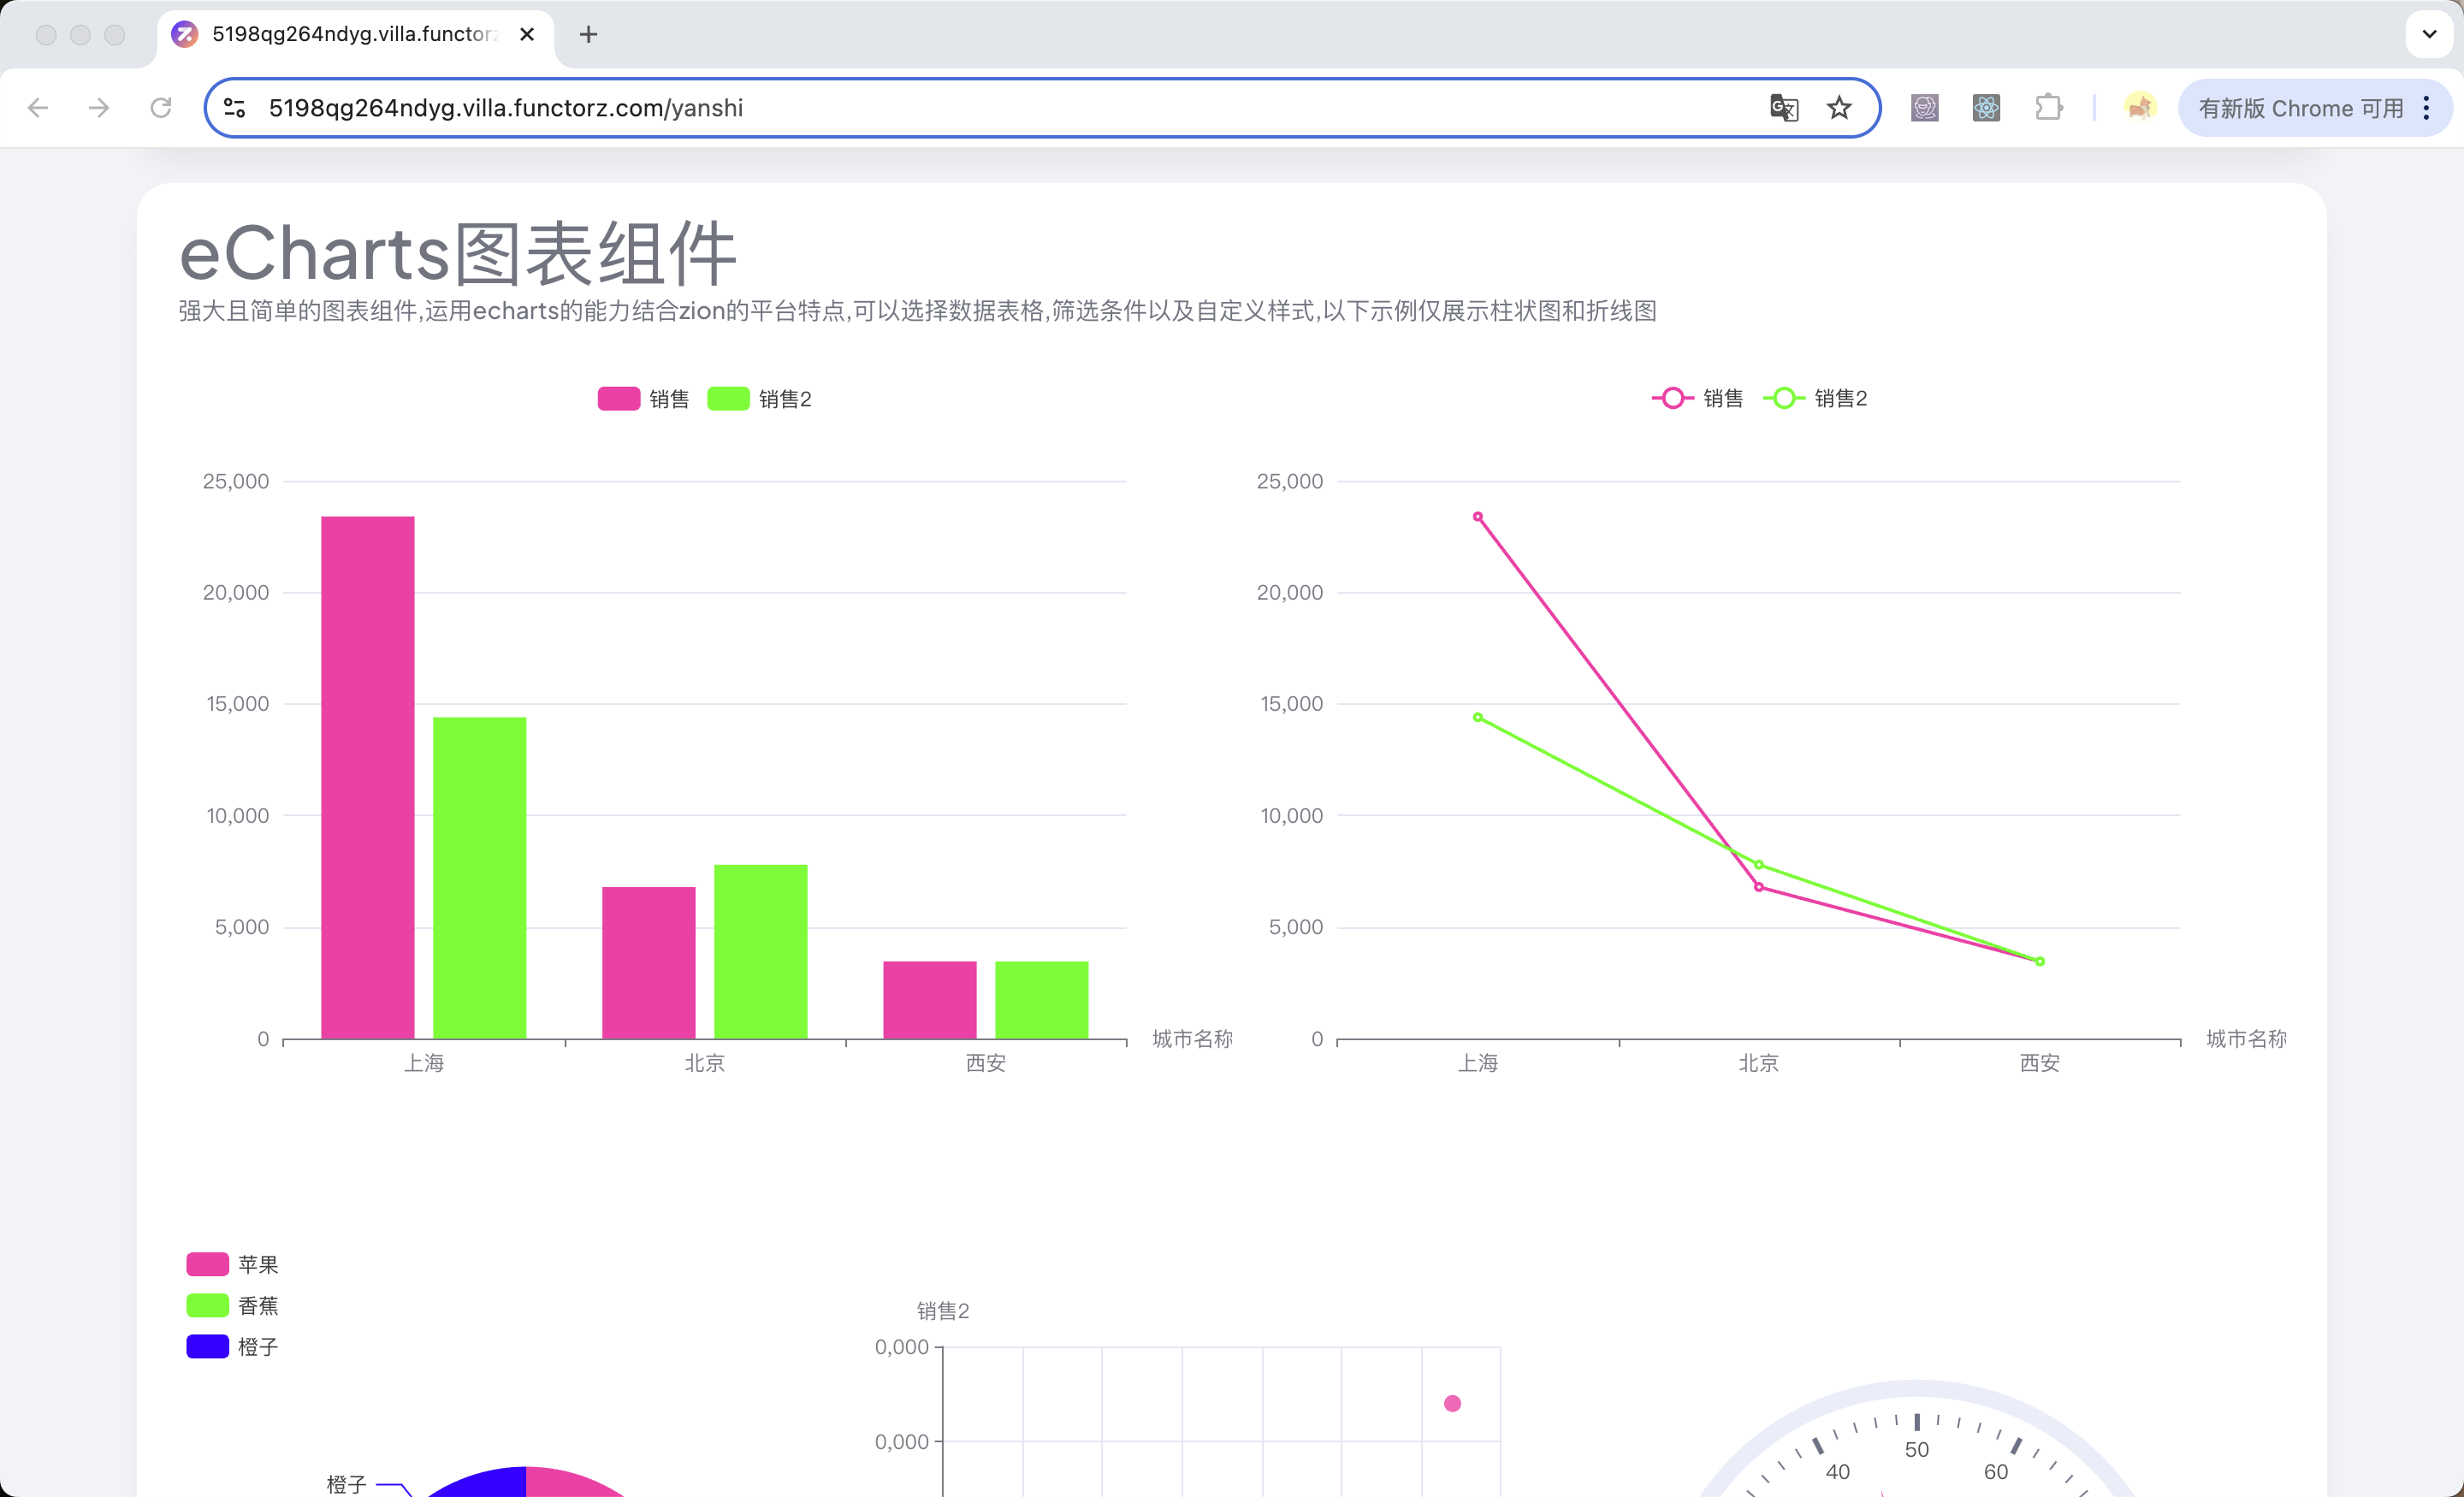Image resolution: width=2464 pixels, height=1497 pixels.
Task: Open Chrome's three-dot menu
Action: (x=2427, y=108)
